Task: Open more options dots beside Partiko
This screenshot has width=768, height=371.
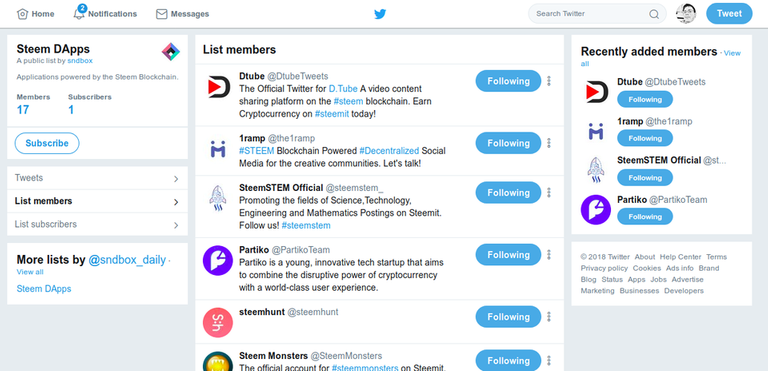Action: coord(549,254)
